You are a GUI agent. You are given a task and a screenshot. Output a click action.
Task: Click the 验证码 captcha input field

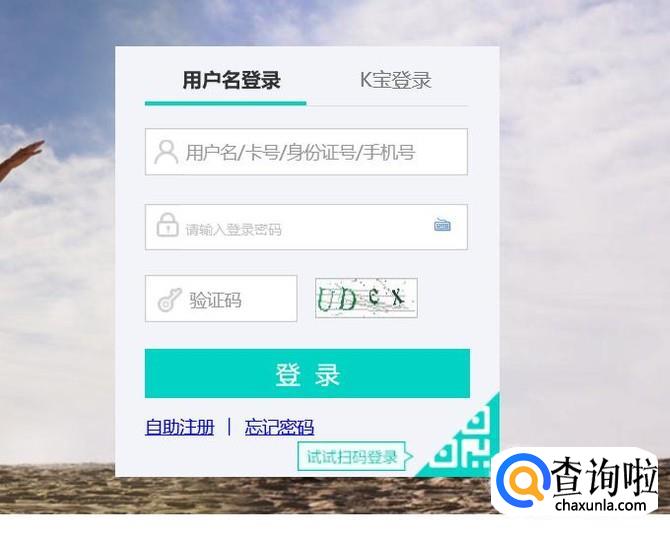click(x=221, y=298)
